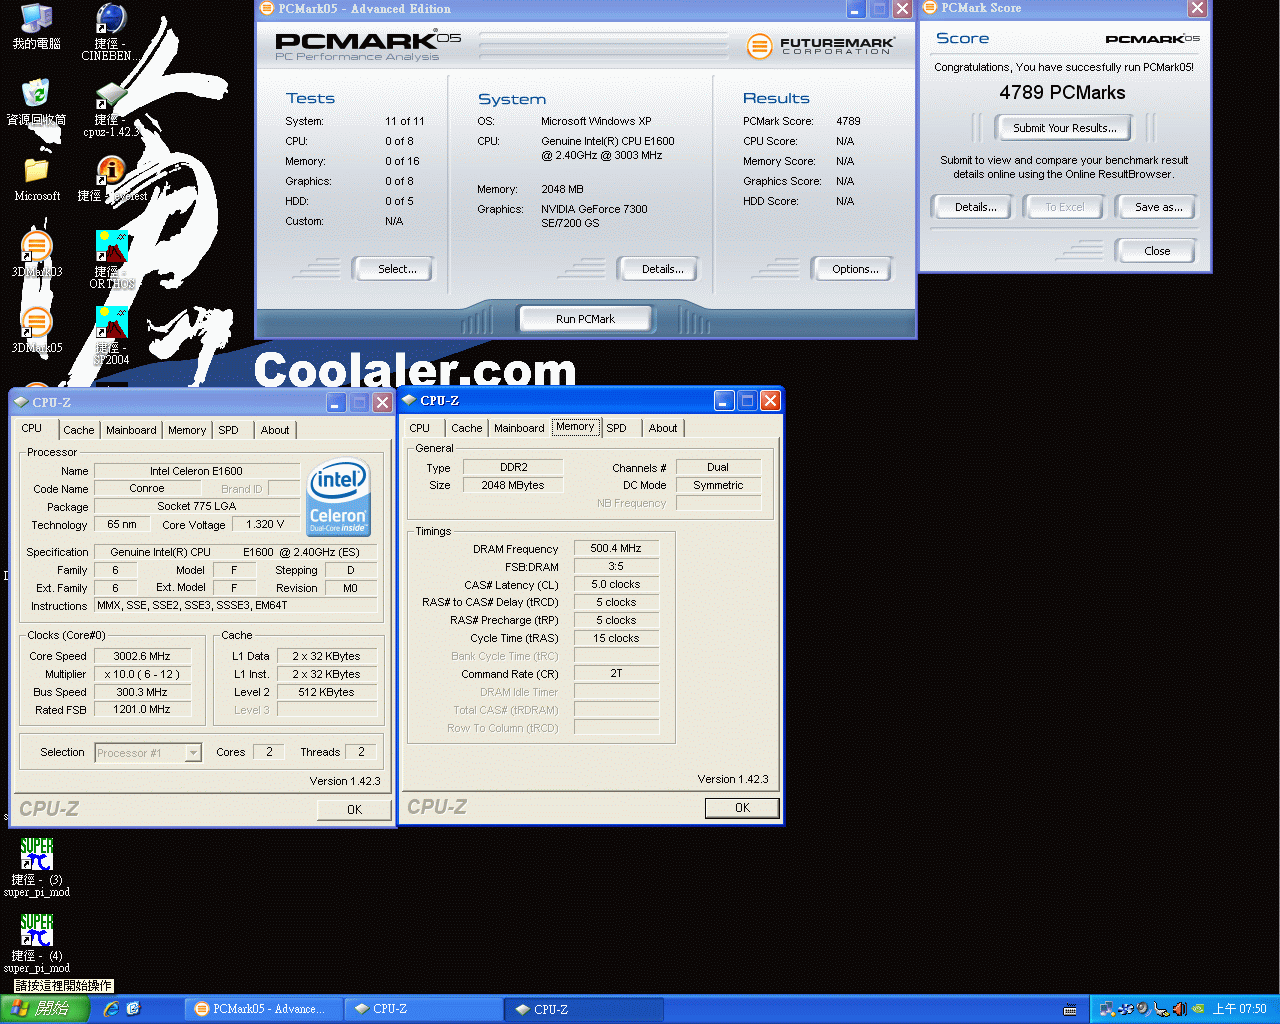This screenshot has height=1024, width=1280.
Task: Launch the 3DMark03 desktop shortcut
Action: point(36,254)
